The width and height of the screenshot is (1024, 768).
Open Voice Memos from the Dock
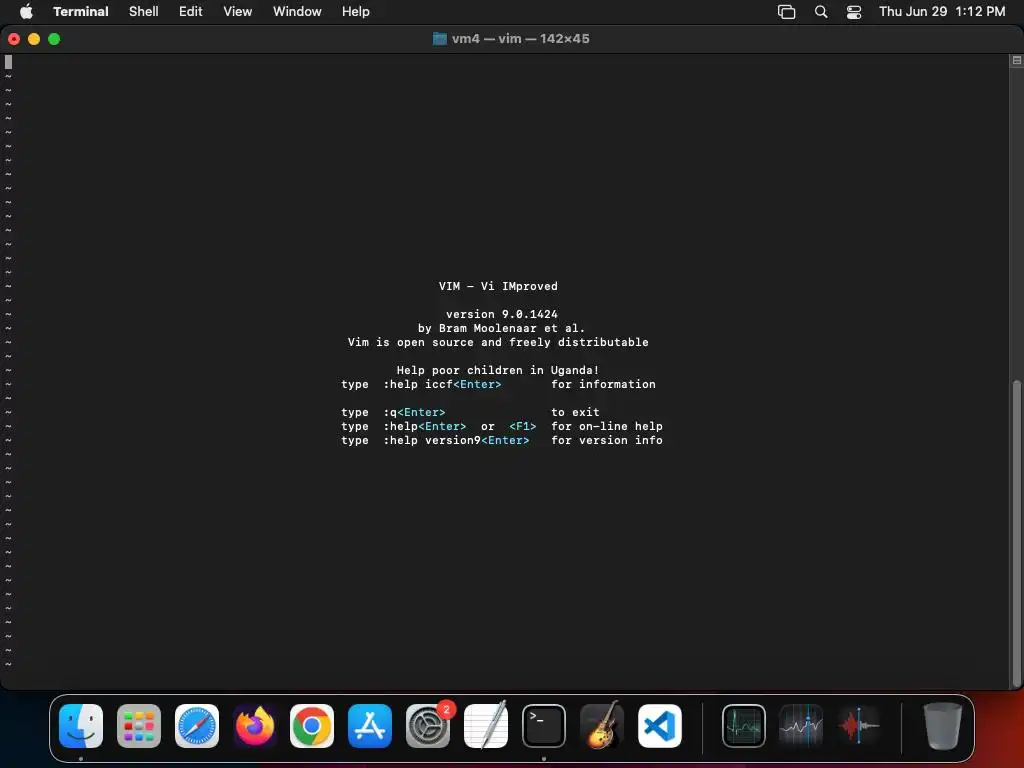pyautogui.click(x=859, y=726)
